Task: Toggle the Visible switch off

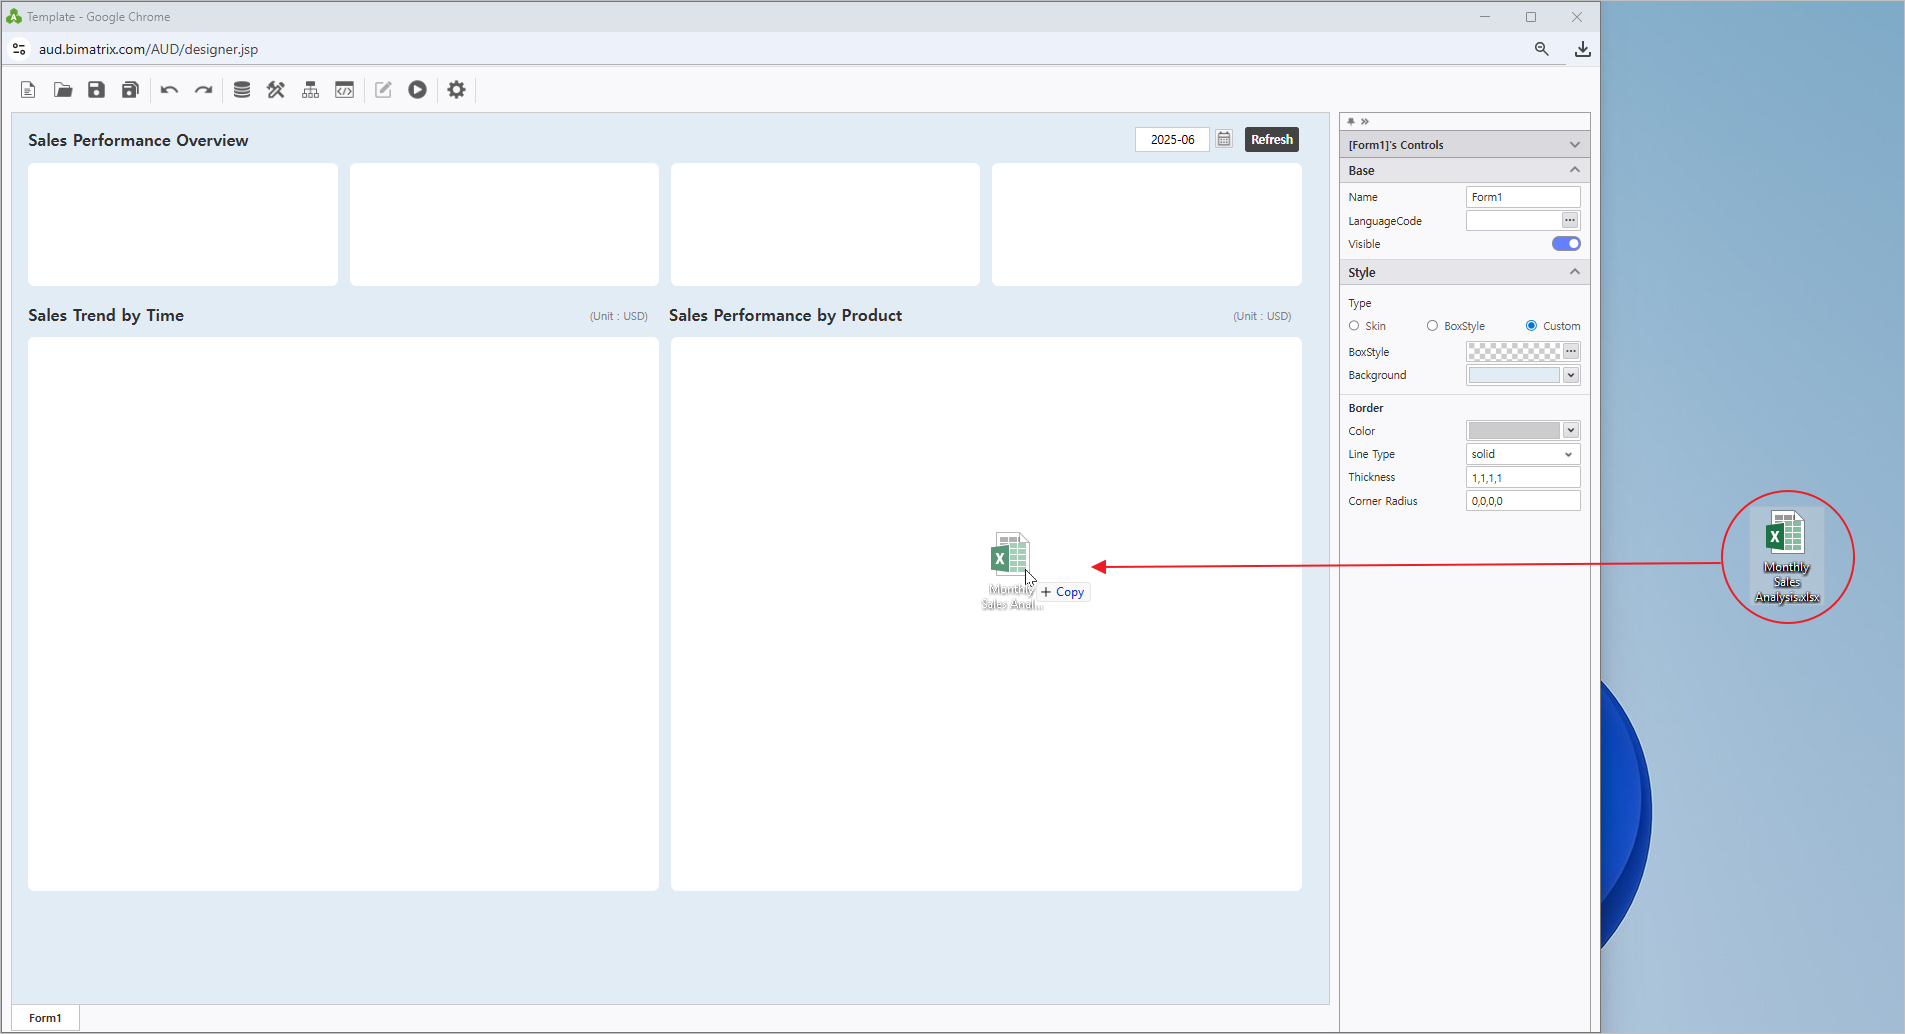Action: pyautogui.click(x=1565, y=244)
